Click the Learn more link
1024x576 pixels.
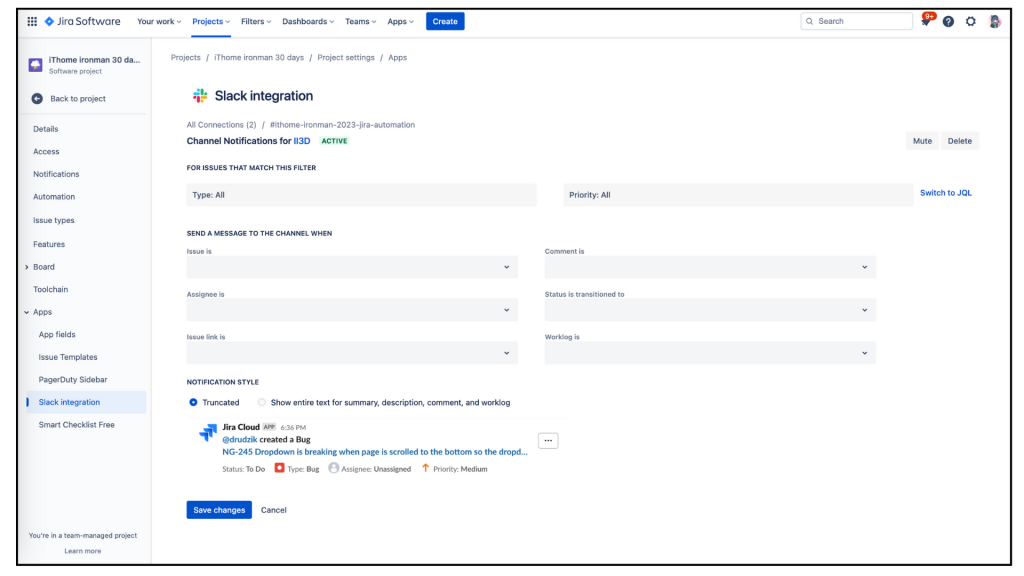tap(83, 551)
